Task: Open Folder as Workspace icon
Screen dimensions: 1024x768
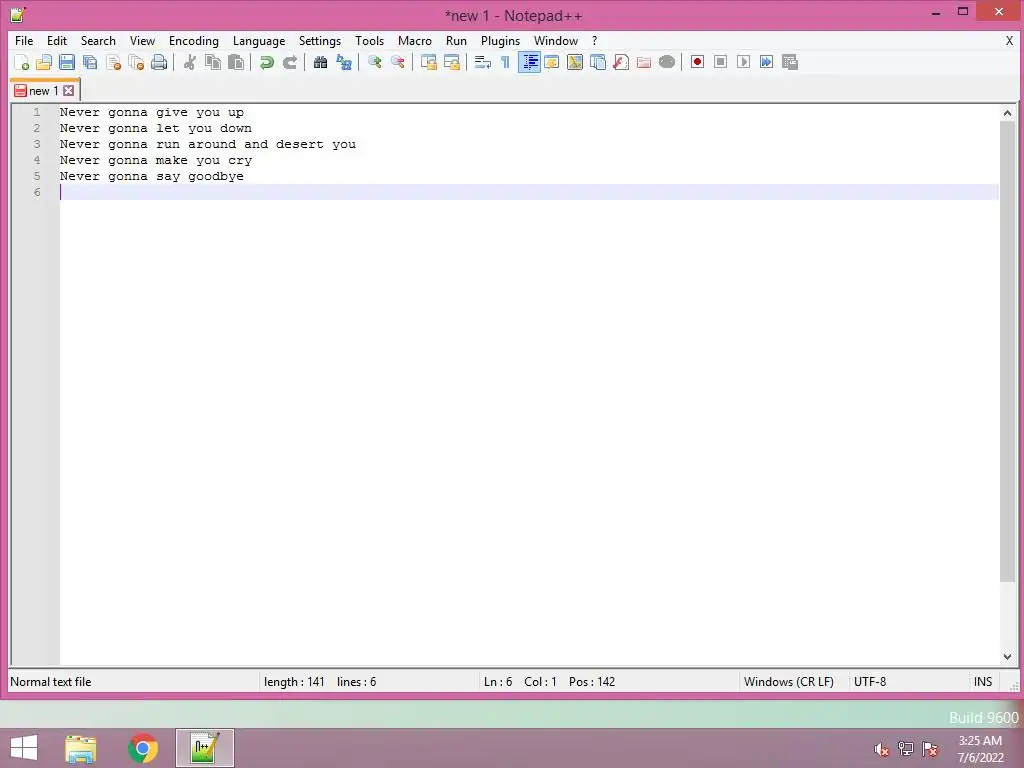Action: [644, 62]
